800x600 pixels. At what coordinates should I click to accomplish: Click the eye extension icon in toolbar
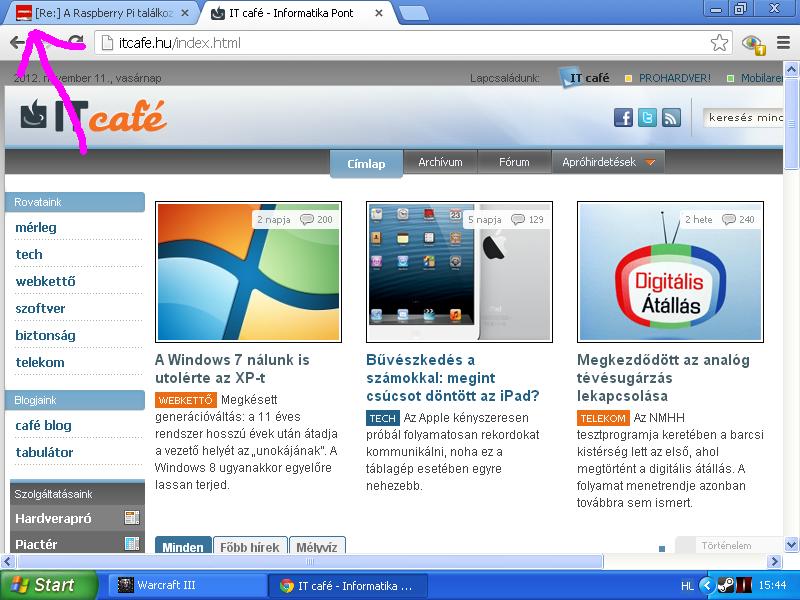(751, 43)
